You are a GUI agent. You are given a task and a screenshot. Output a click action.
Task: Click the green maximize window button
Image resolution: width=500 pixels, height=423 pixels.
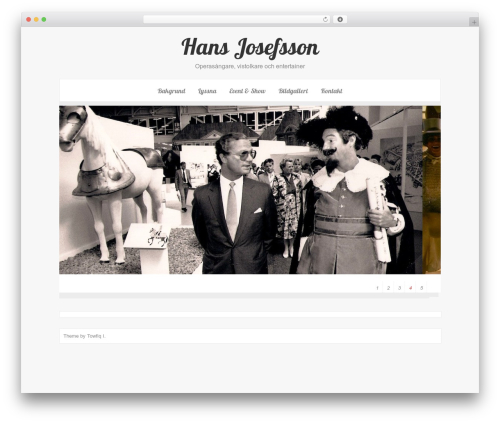pos(44,20)
